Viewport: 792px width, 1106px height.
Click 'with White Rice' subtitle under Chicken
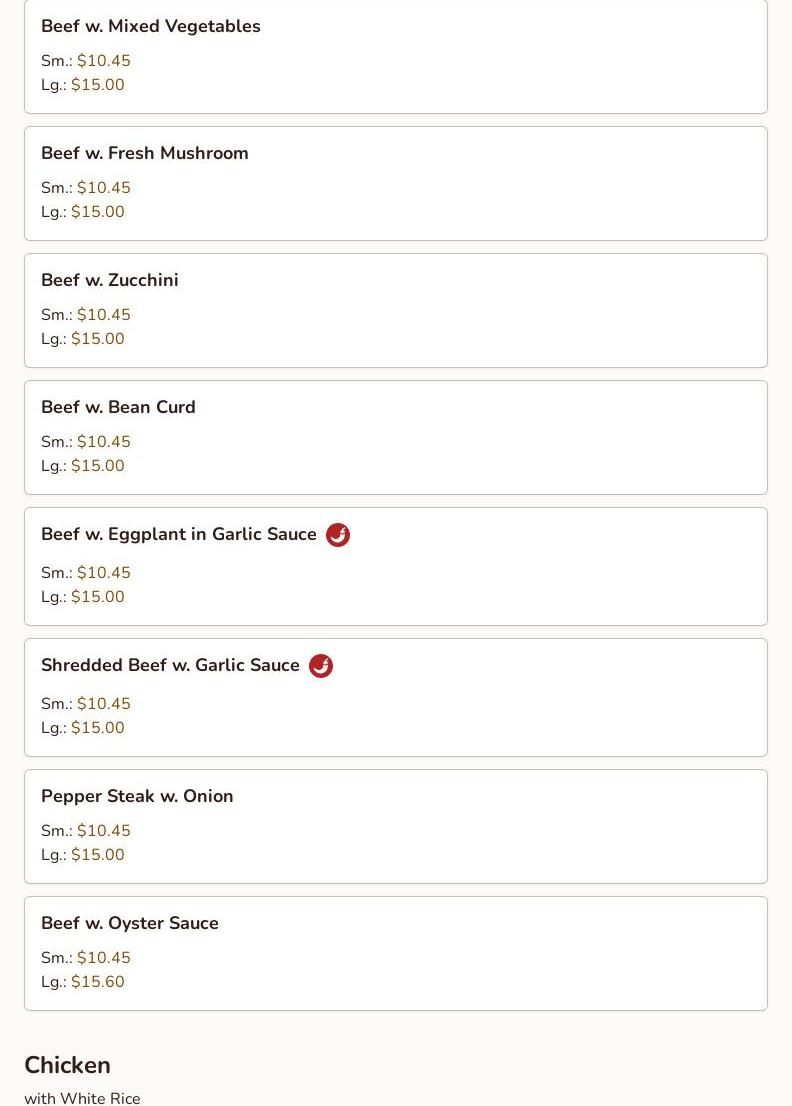tap(82, 1098)
